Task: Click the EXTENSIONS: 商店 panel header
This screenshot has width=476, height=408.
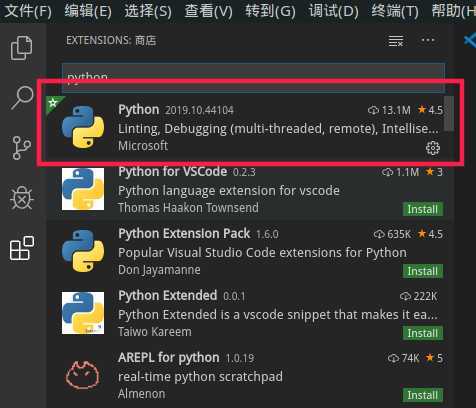Action: click(x=111, y=40)
